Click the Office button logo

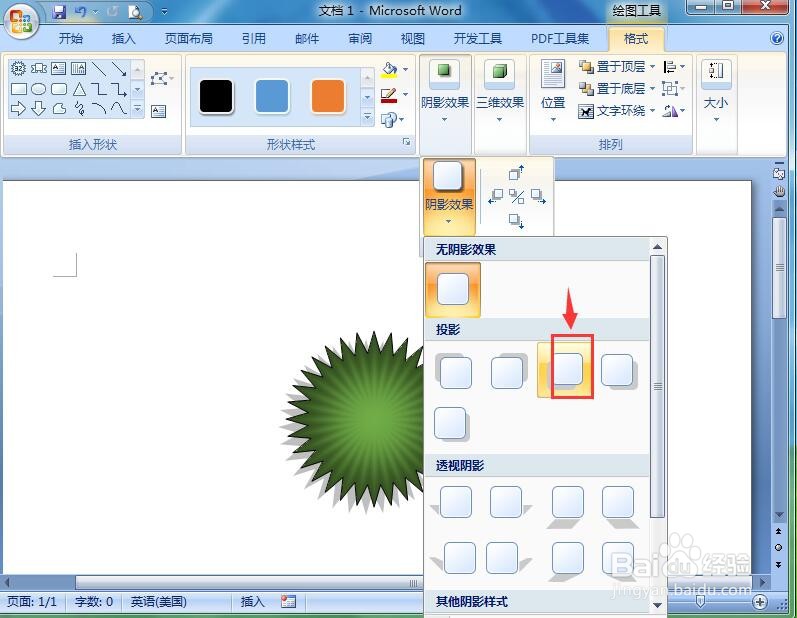[21, 21]
